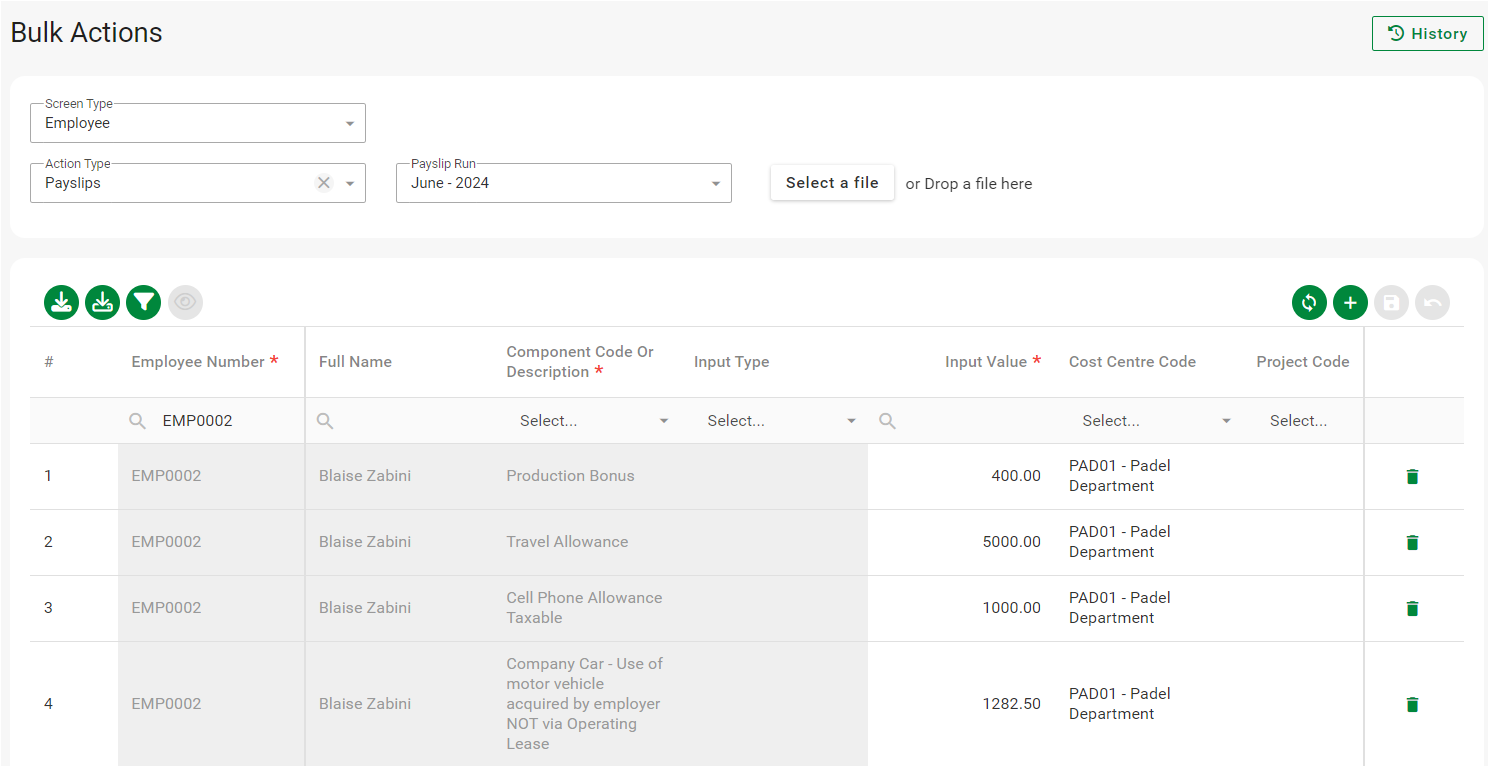Clear the Payslips Action Type selection
This screenshot has height=767, width=1489.
(323, 183)
